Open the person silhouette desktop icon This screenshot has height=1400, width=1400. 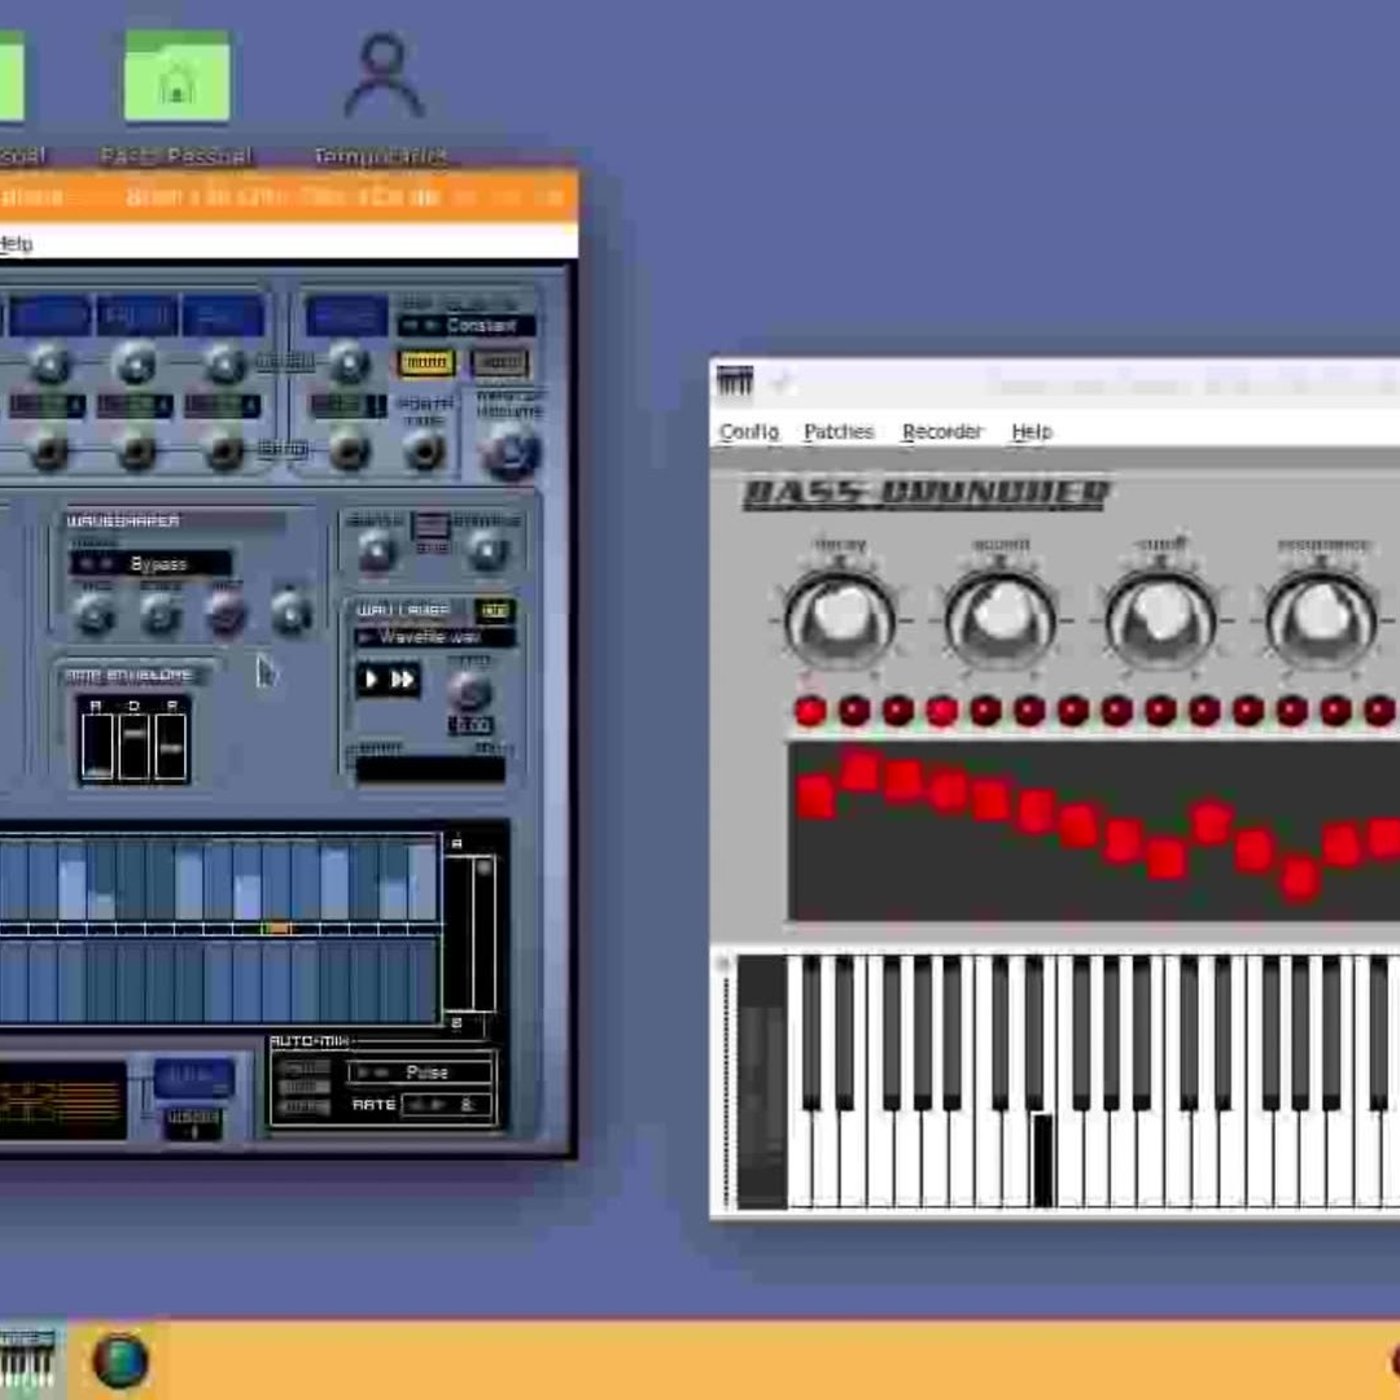[x=384, y=77]
